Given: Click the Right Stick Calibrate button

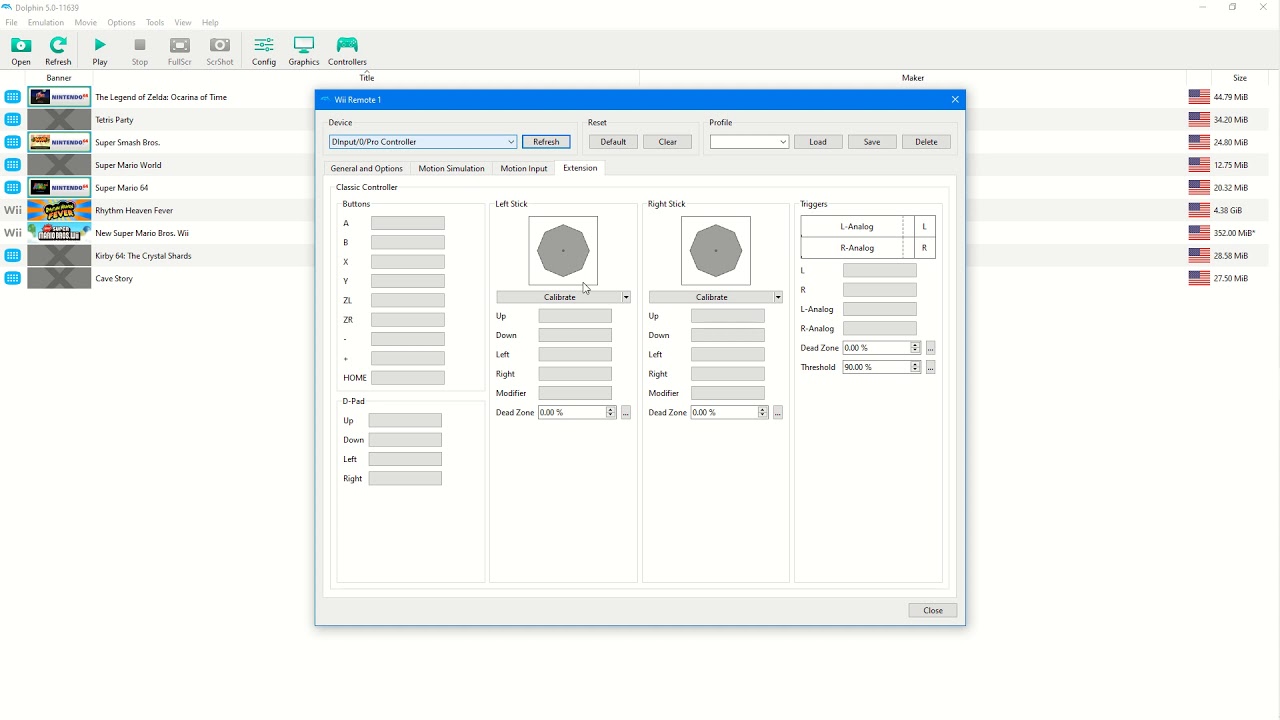Looking at the screenshot, I should (711, 297).
